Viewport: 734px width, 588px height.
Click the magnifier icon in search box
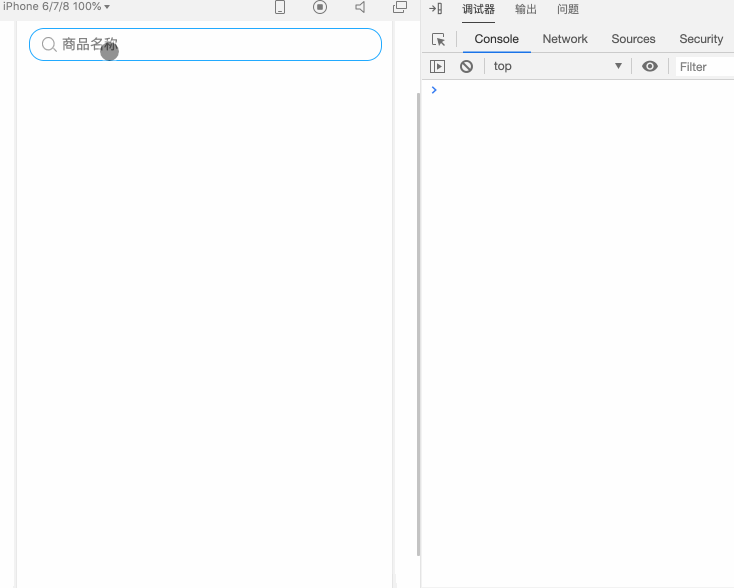49,45
